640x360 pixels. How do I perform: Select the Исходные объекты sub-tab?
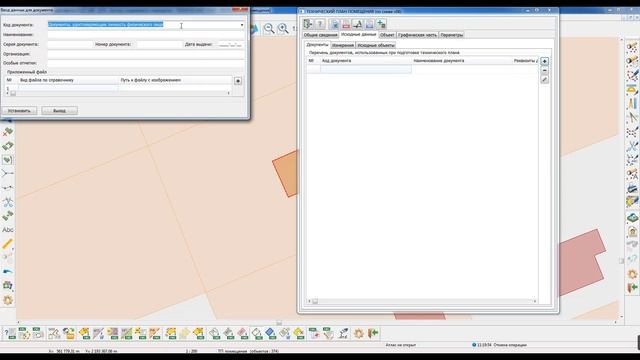click(376, 45)
